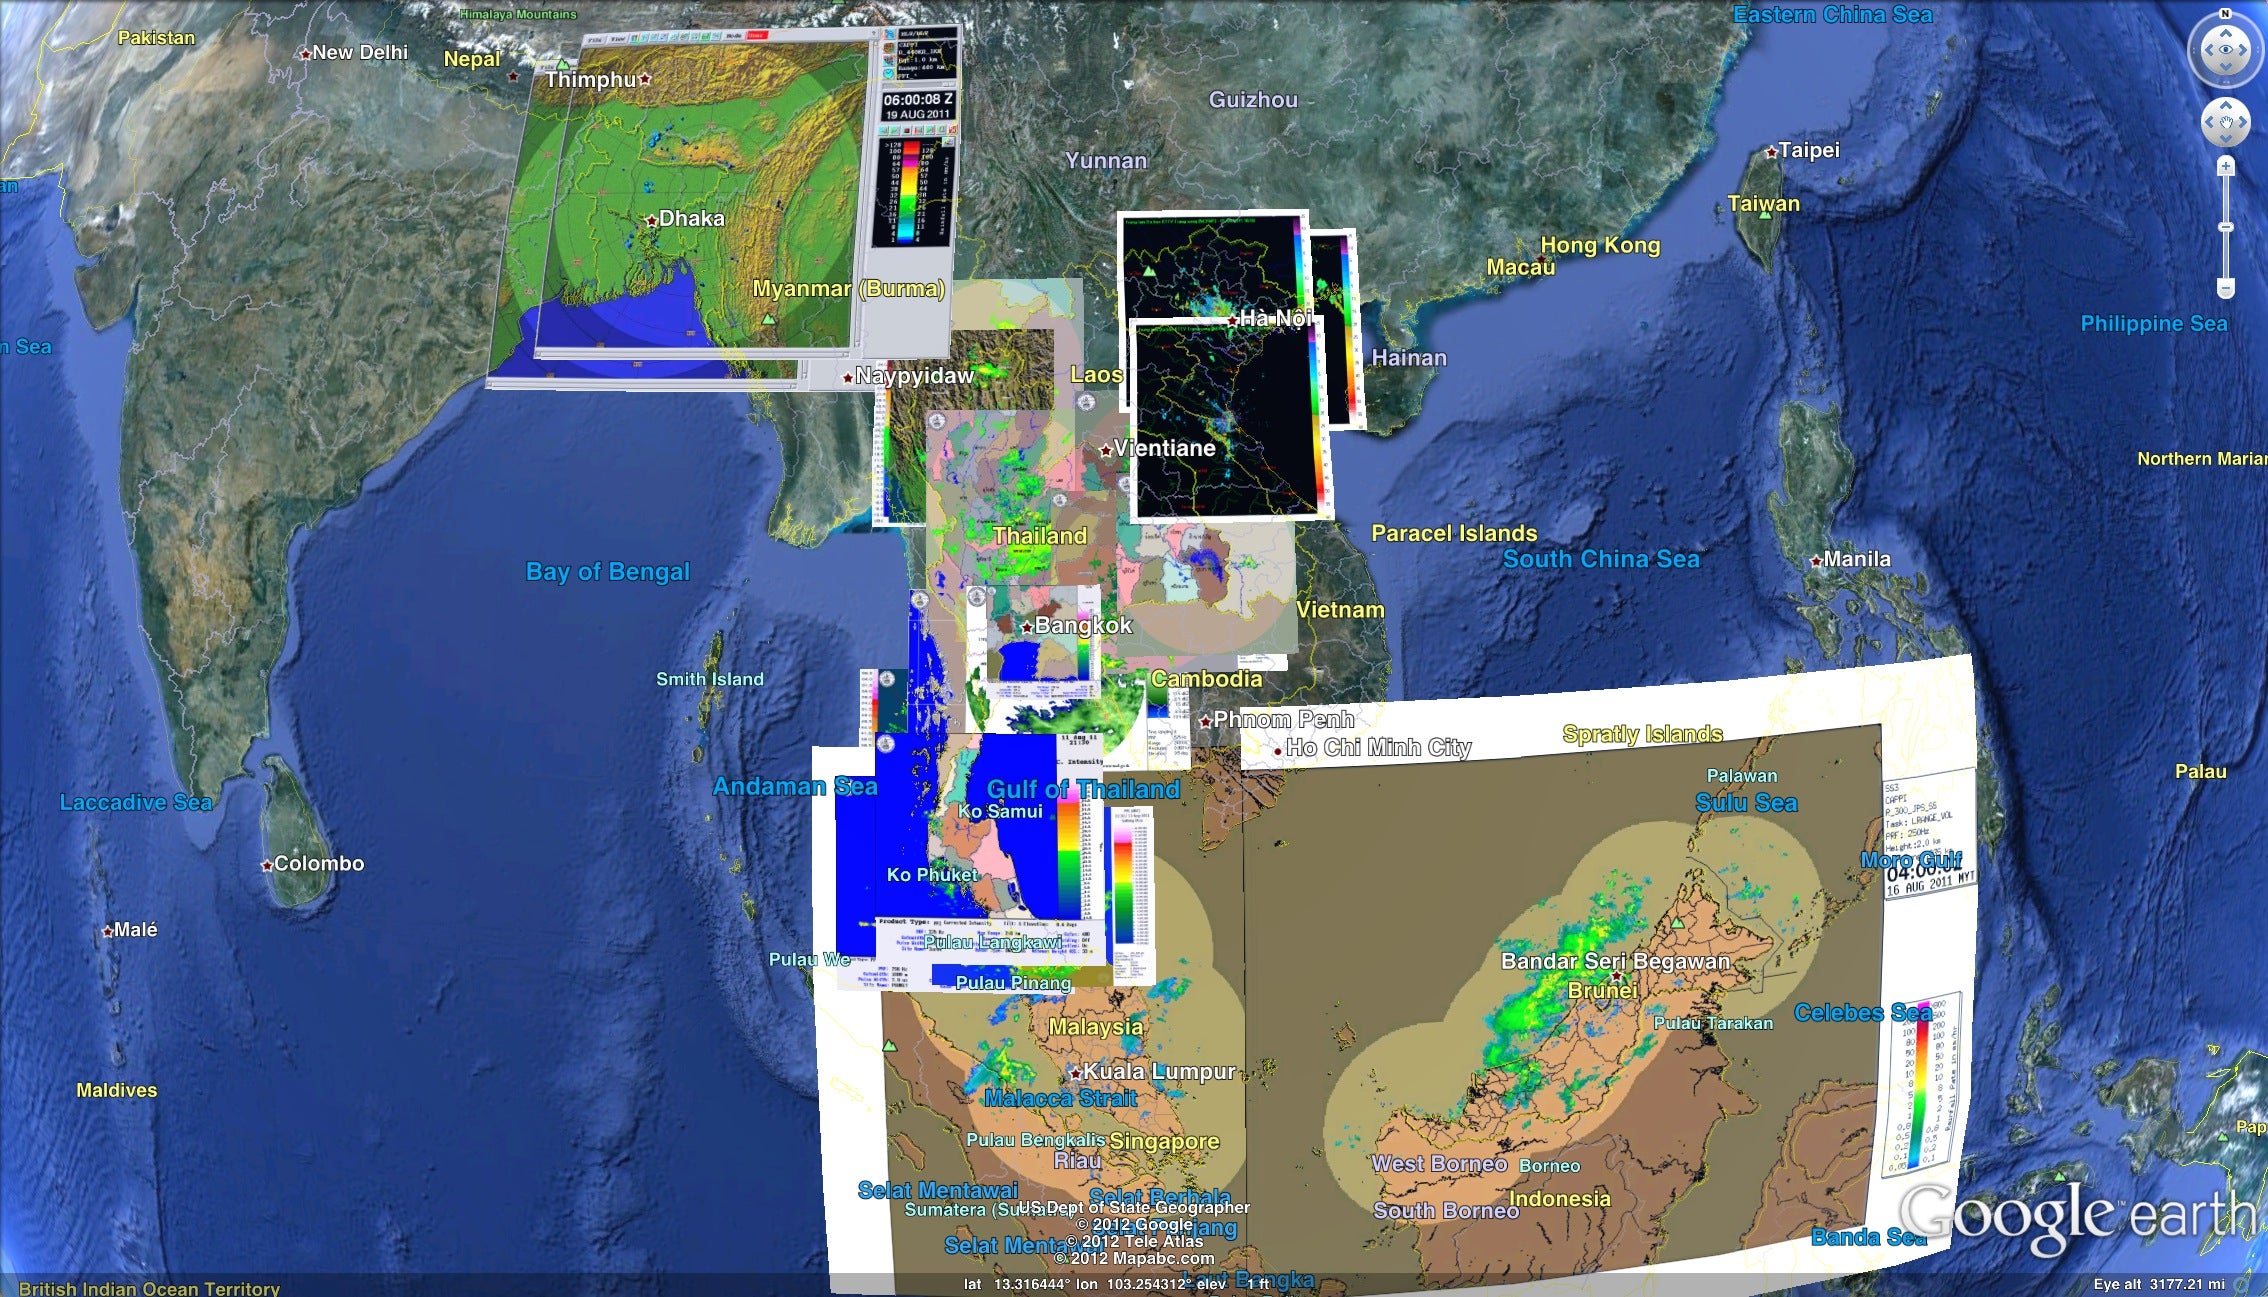Click the Manila city placemark

coord(1816,561)
